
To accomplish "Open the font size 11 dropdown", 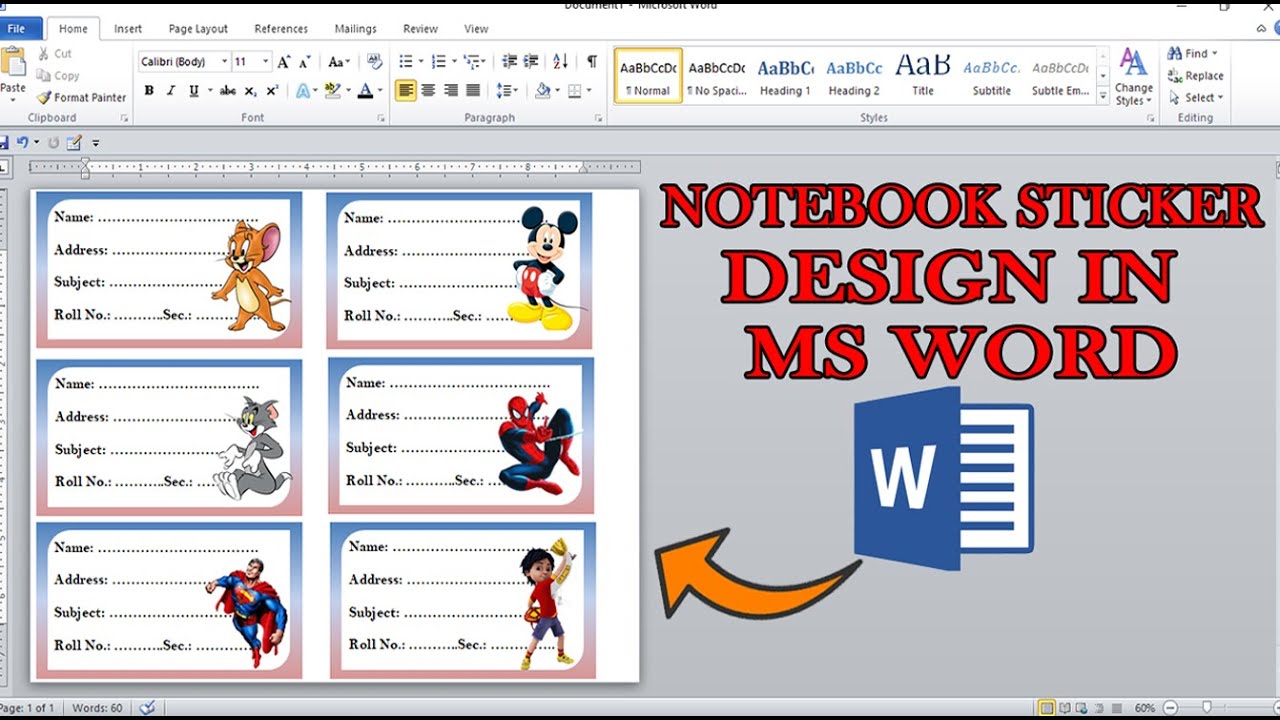I will click(x=266, y=62).
